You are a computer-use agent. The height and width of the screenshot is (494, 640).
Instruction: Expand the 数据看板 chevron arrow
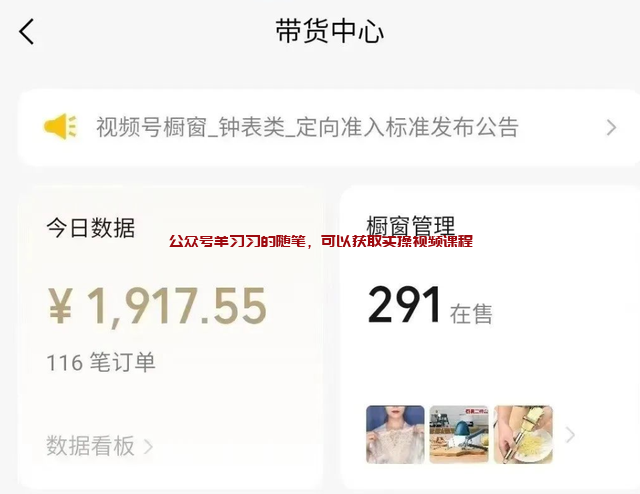148,446
